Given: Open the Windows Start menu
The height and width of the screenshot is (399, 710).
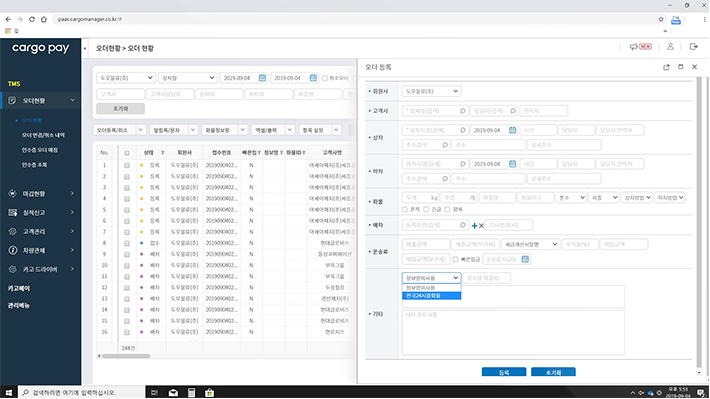Looking at the screenshot, I should click(8, 393).
